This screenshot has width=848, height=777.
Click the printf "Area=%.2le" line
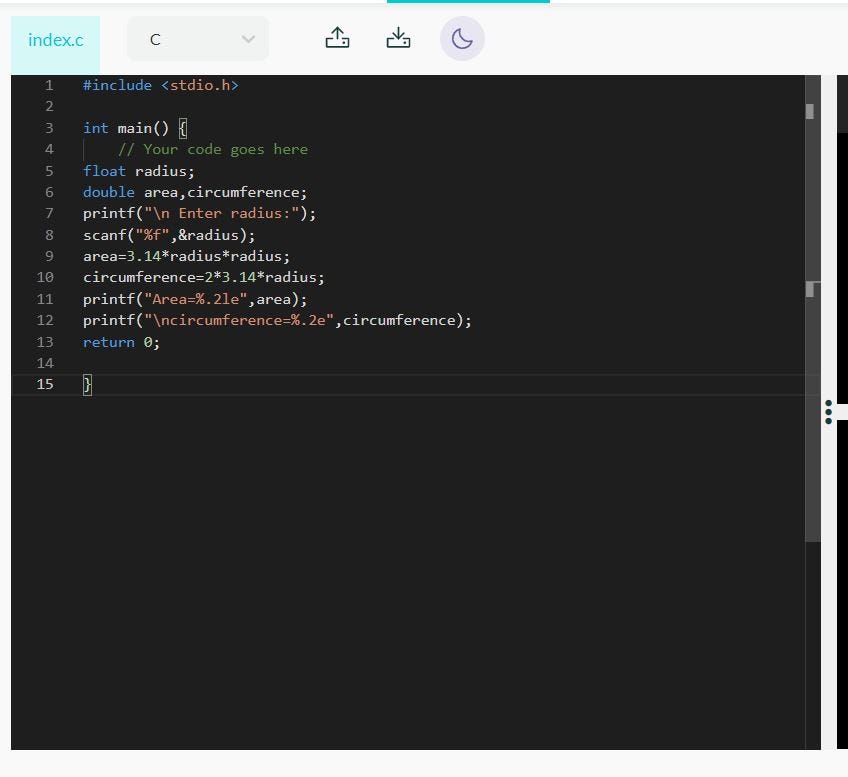[x=195, y=299]
